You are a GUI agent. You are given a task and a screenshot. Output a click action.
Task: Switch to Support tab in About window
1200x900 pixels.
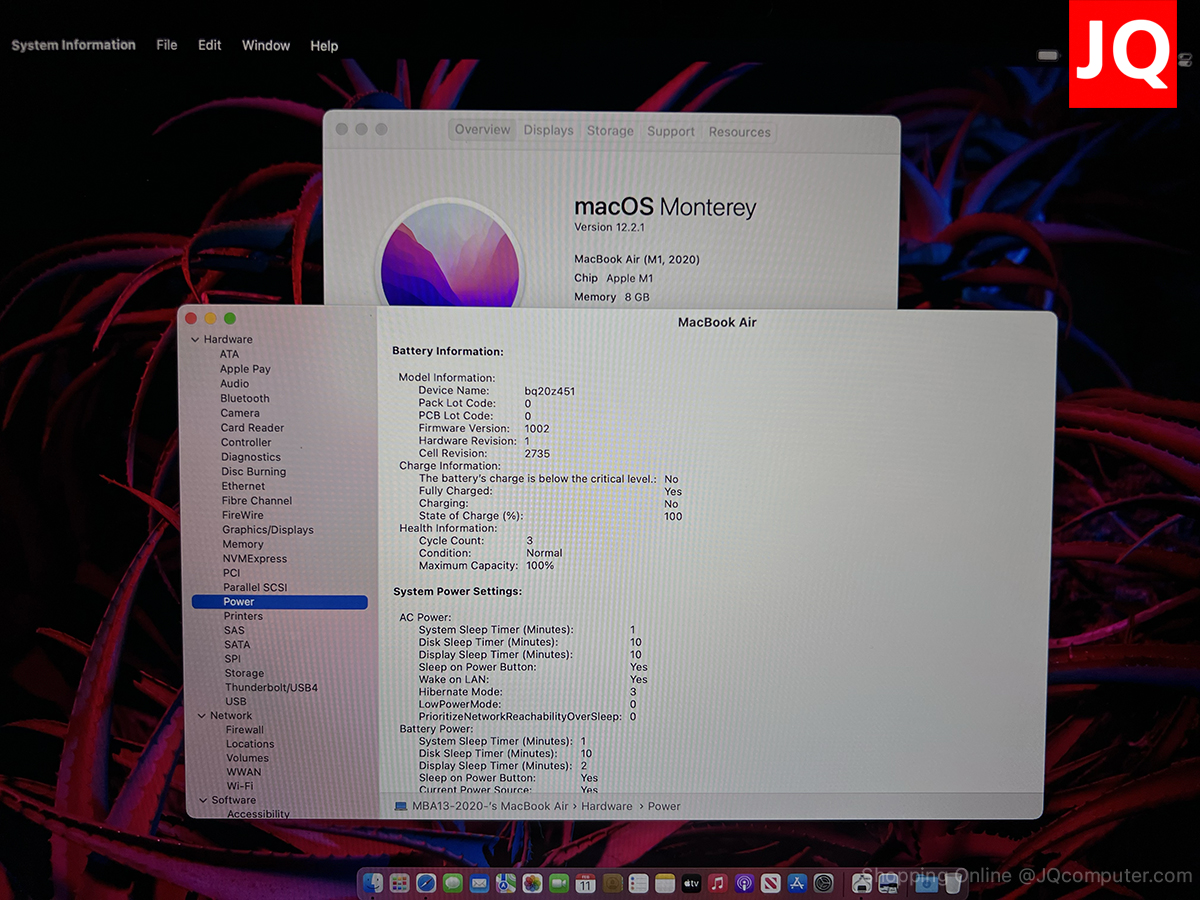[x=671, y=131]
